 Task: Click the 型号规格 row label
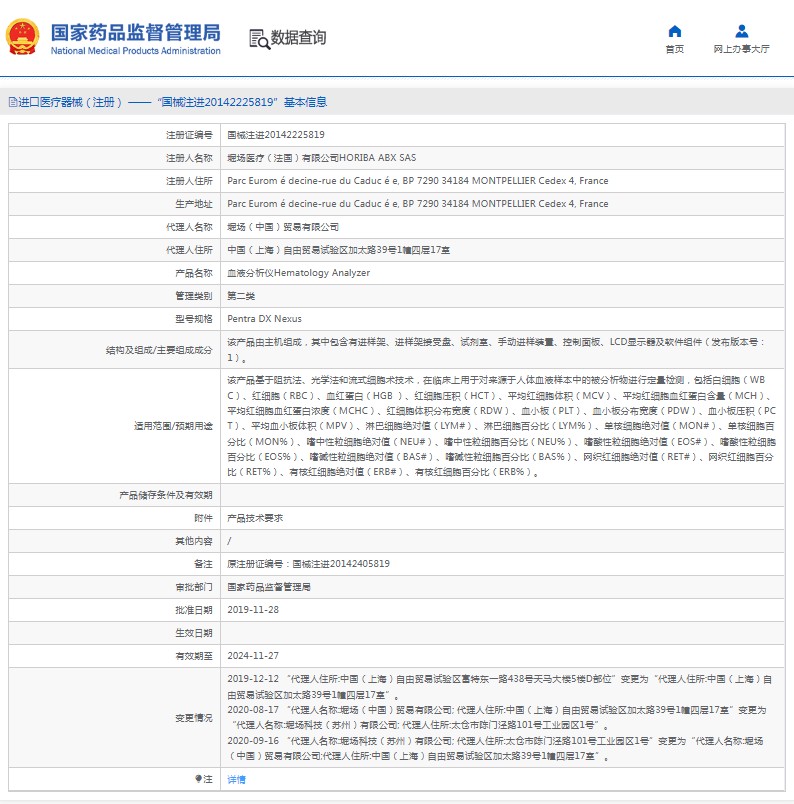click(194, 319)
